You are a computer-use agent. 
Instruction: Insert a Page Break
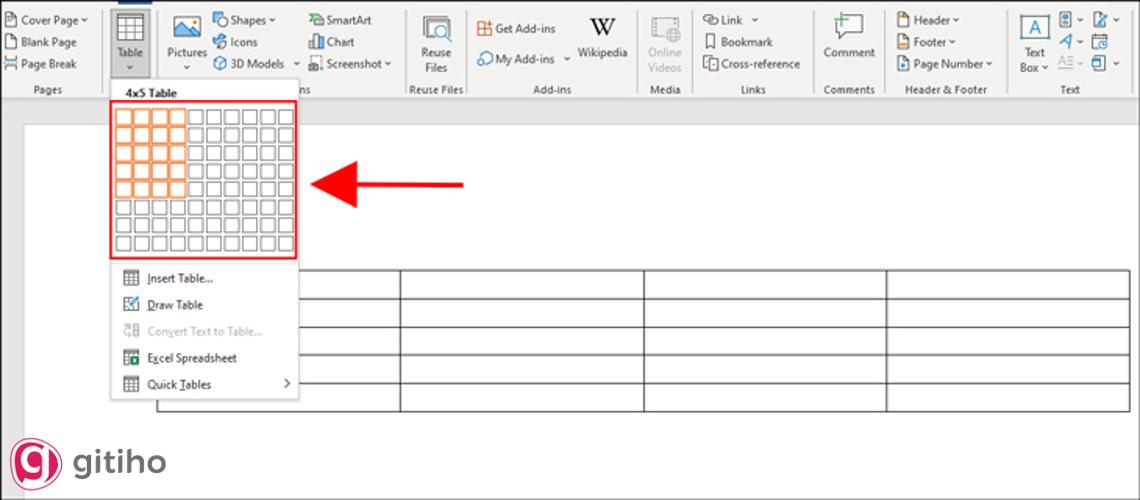(41, 64)
